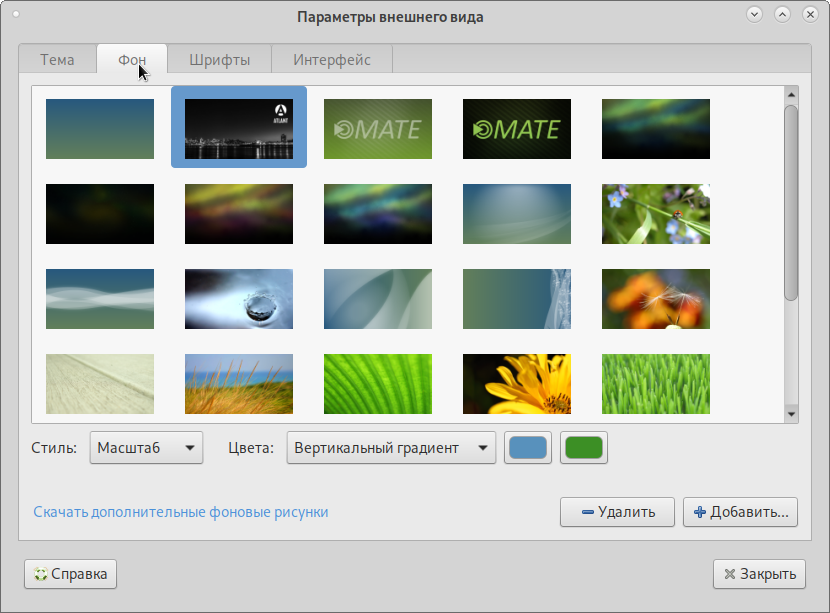Open the Масштаб style dropdown
Image resolution: width=830 pixels, height=613 pixels.
tap(146, 448)
